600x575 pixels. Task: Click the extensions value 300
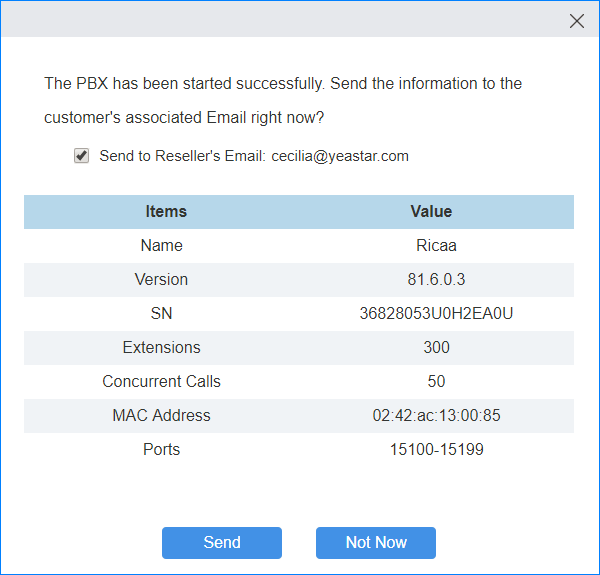click(436, 348)
